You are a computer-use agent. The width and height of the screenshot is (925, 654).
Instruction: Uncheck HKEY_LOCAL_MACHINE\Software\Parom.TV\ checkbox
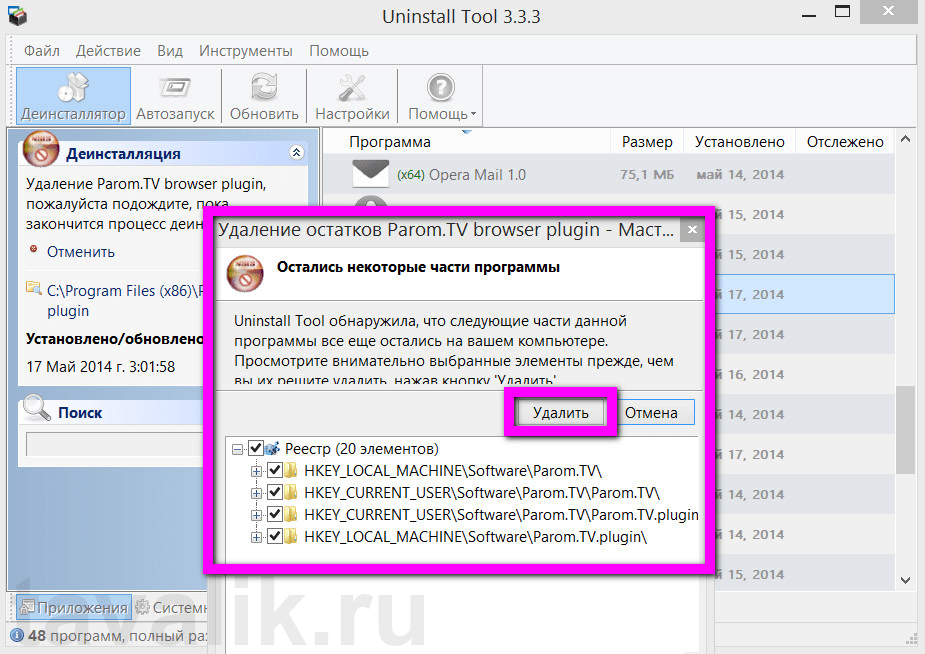[274, 470]
